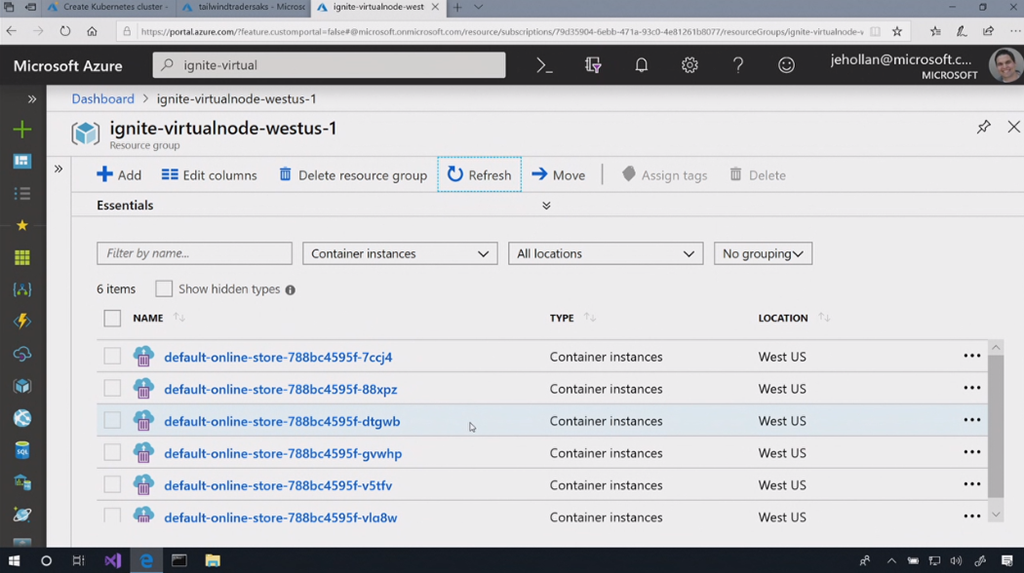The image size is (1024, 573).
Task: Click the help question mark icon
Action: tap(738, 65)
